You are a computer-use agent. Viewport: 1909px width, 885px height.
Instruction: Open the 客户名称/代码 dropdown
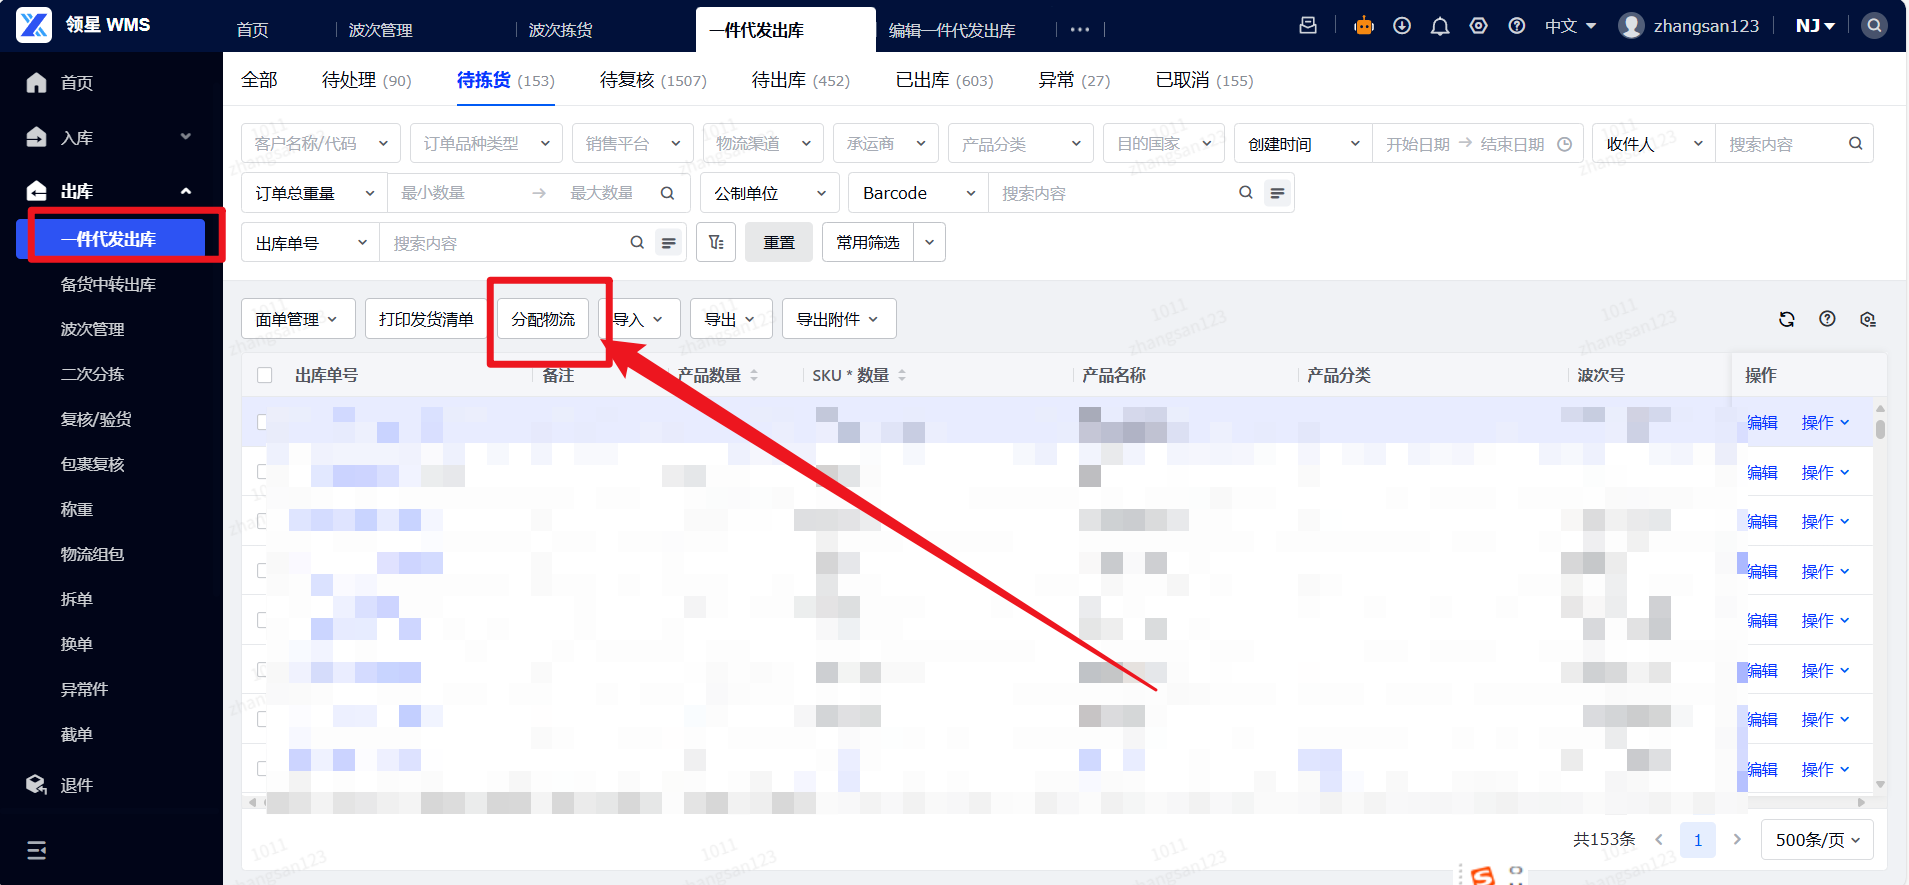click(321, 144)
